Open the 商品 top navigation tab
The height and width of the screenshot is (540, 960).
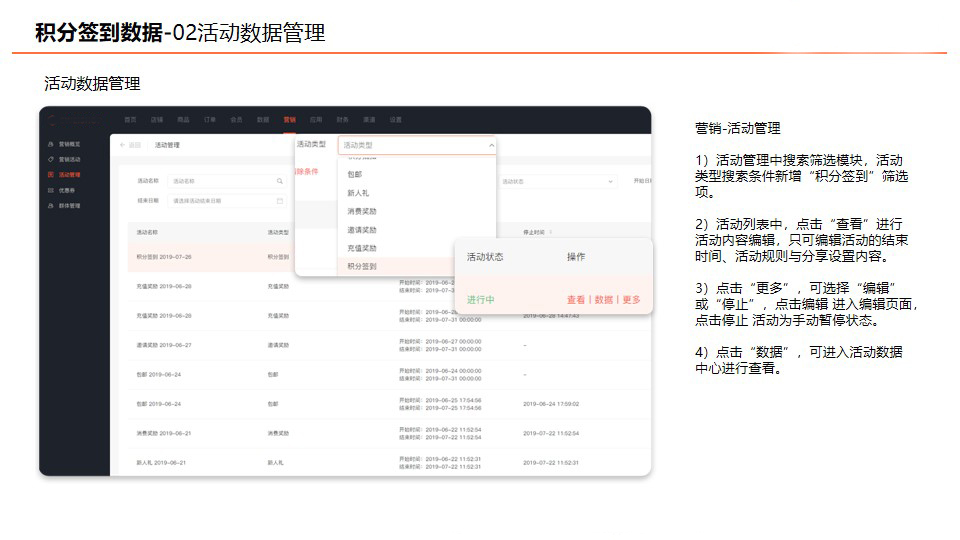pyautogui.click(x=183, y=120)
